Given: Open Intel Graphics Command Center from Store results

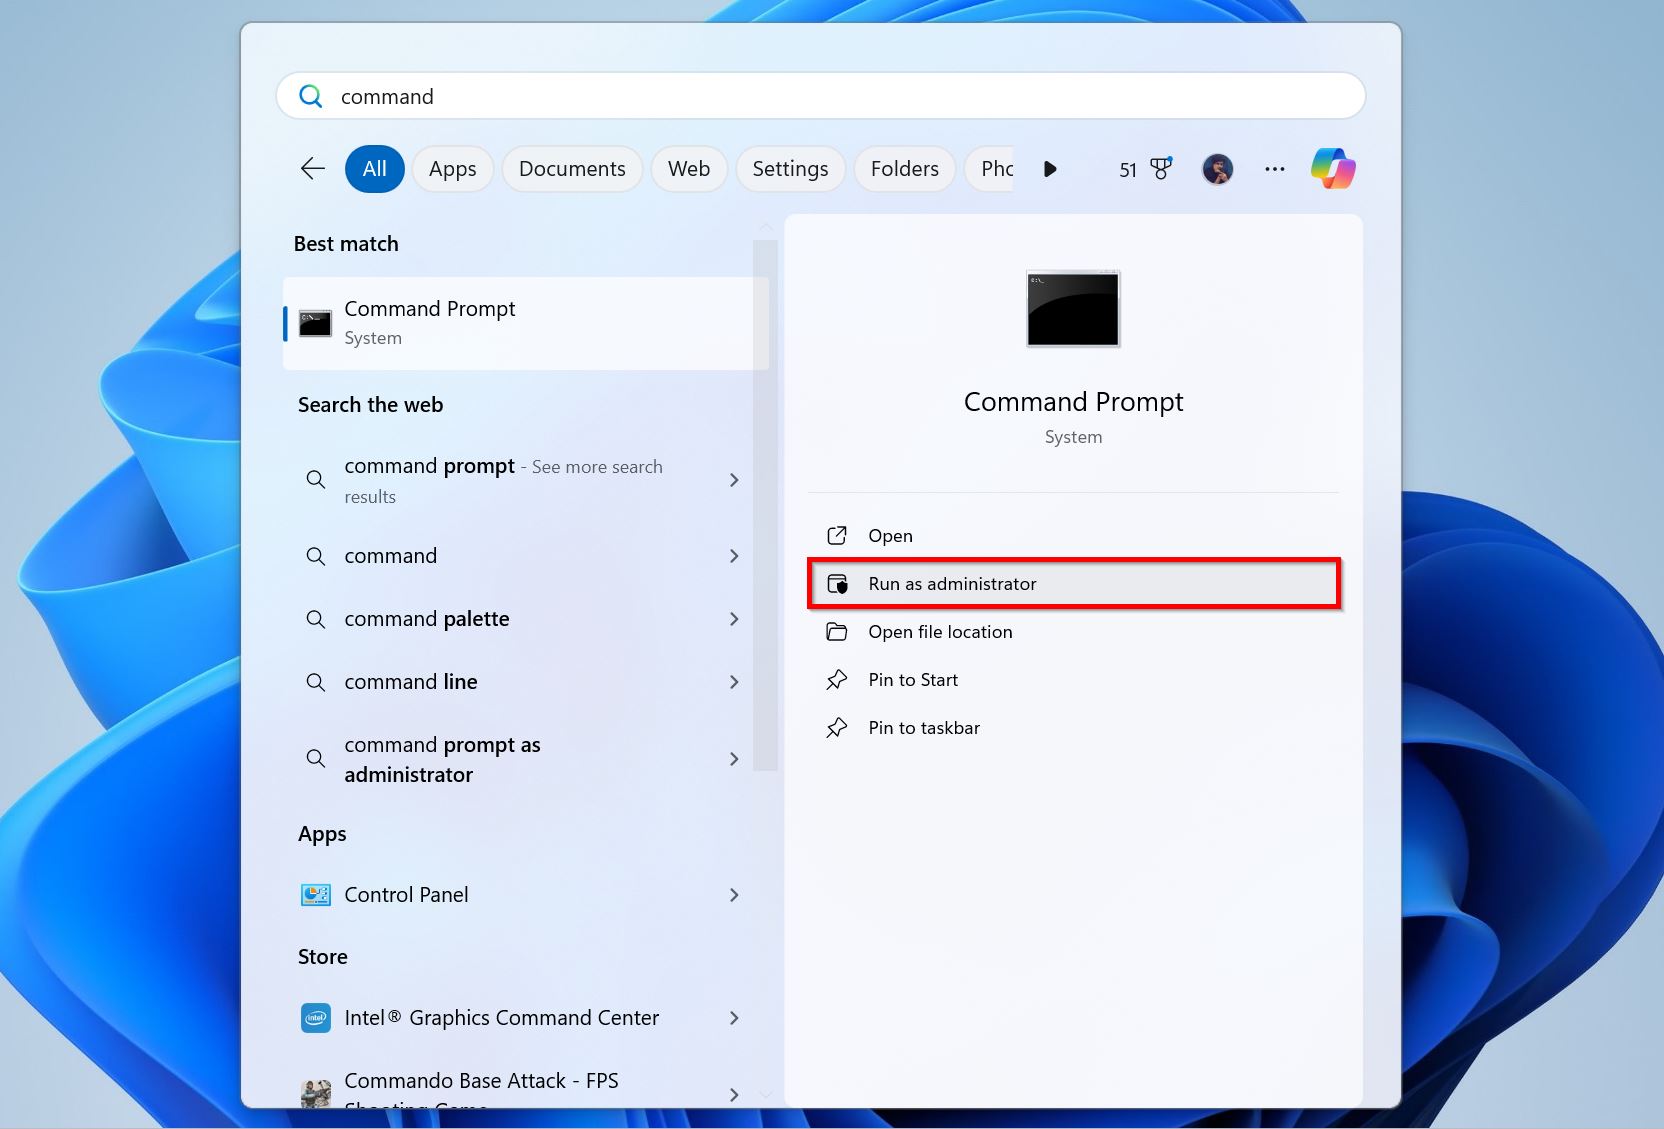Looking at the screenshot, I should (501, 1017).
